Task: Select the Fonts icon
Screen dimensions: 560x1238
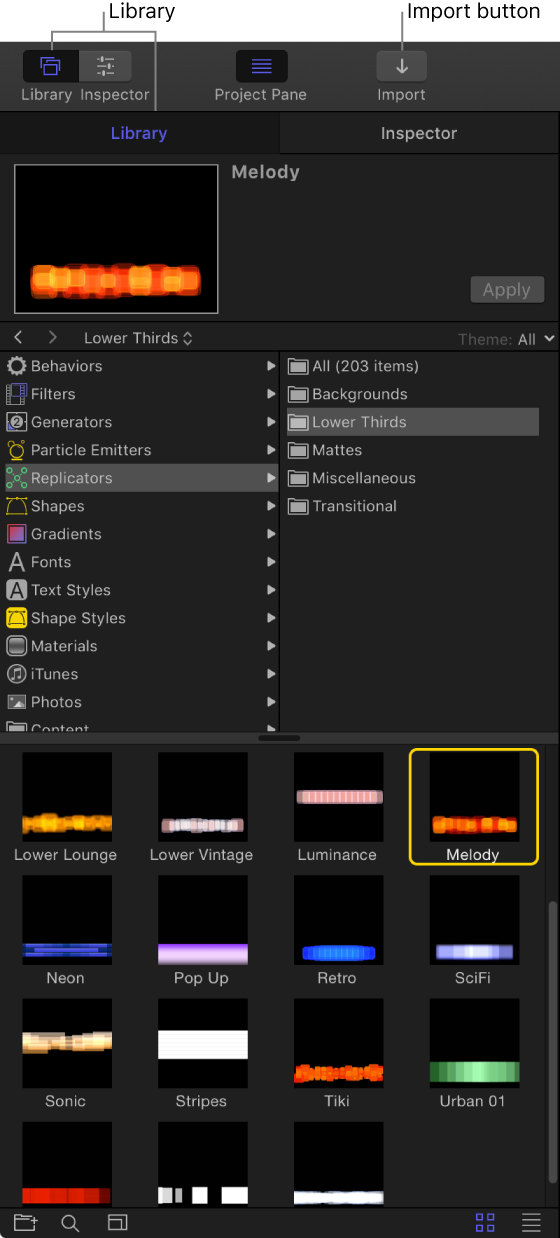Action: 16,562
